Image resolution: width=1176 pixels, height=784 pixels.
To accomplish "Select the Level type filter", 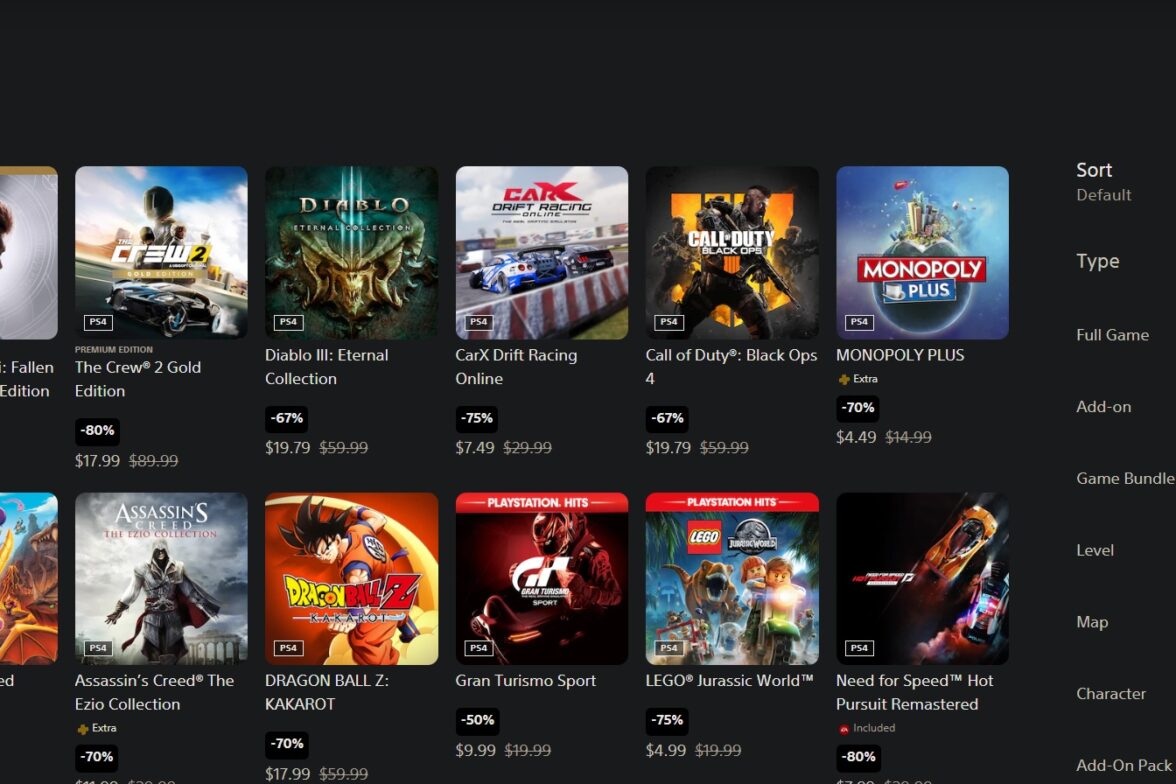I will (x=1095, y=550).
